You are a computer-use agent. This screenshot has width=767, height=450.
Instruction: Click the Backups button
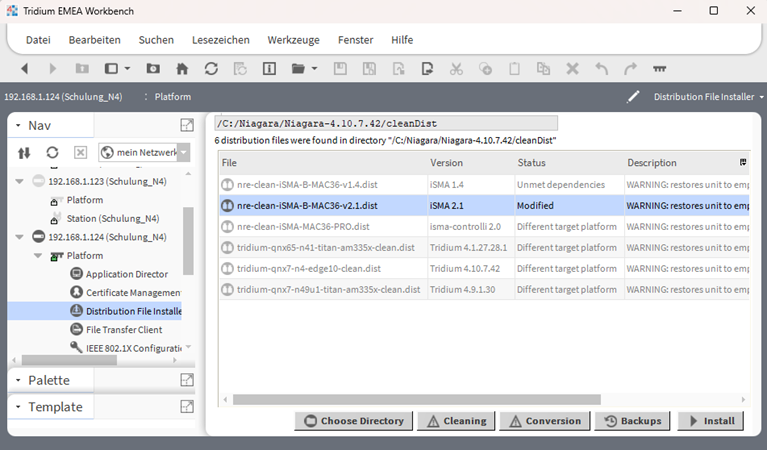[x=632, y=421]
